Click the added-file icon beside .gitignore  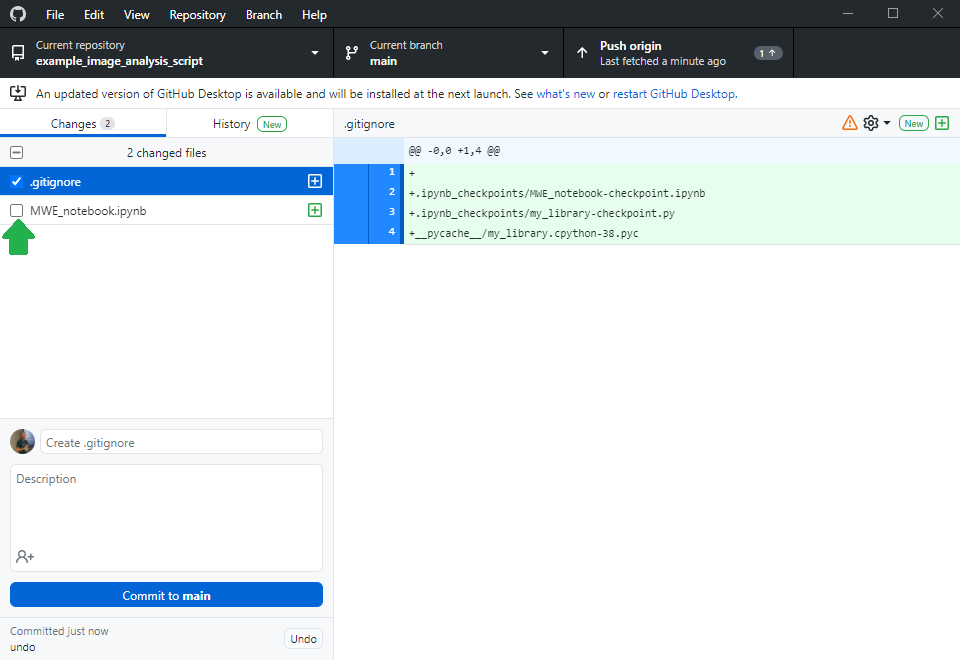[x=315, y=182]
